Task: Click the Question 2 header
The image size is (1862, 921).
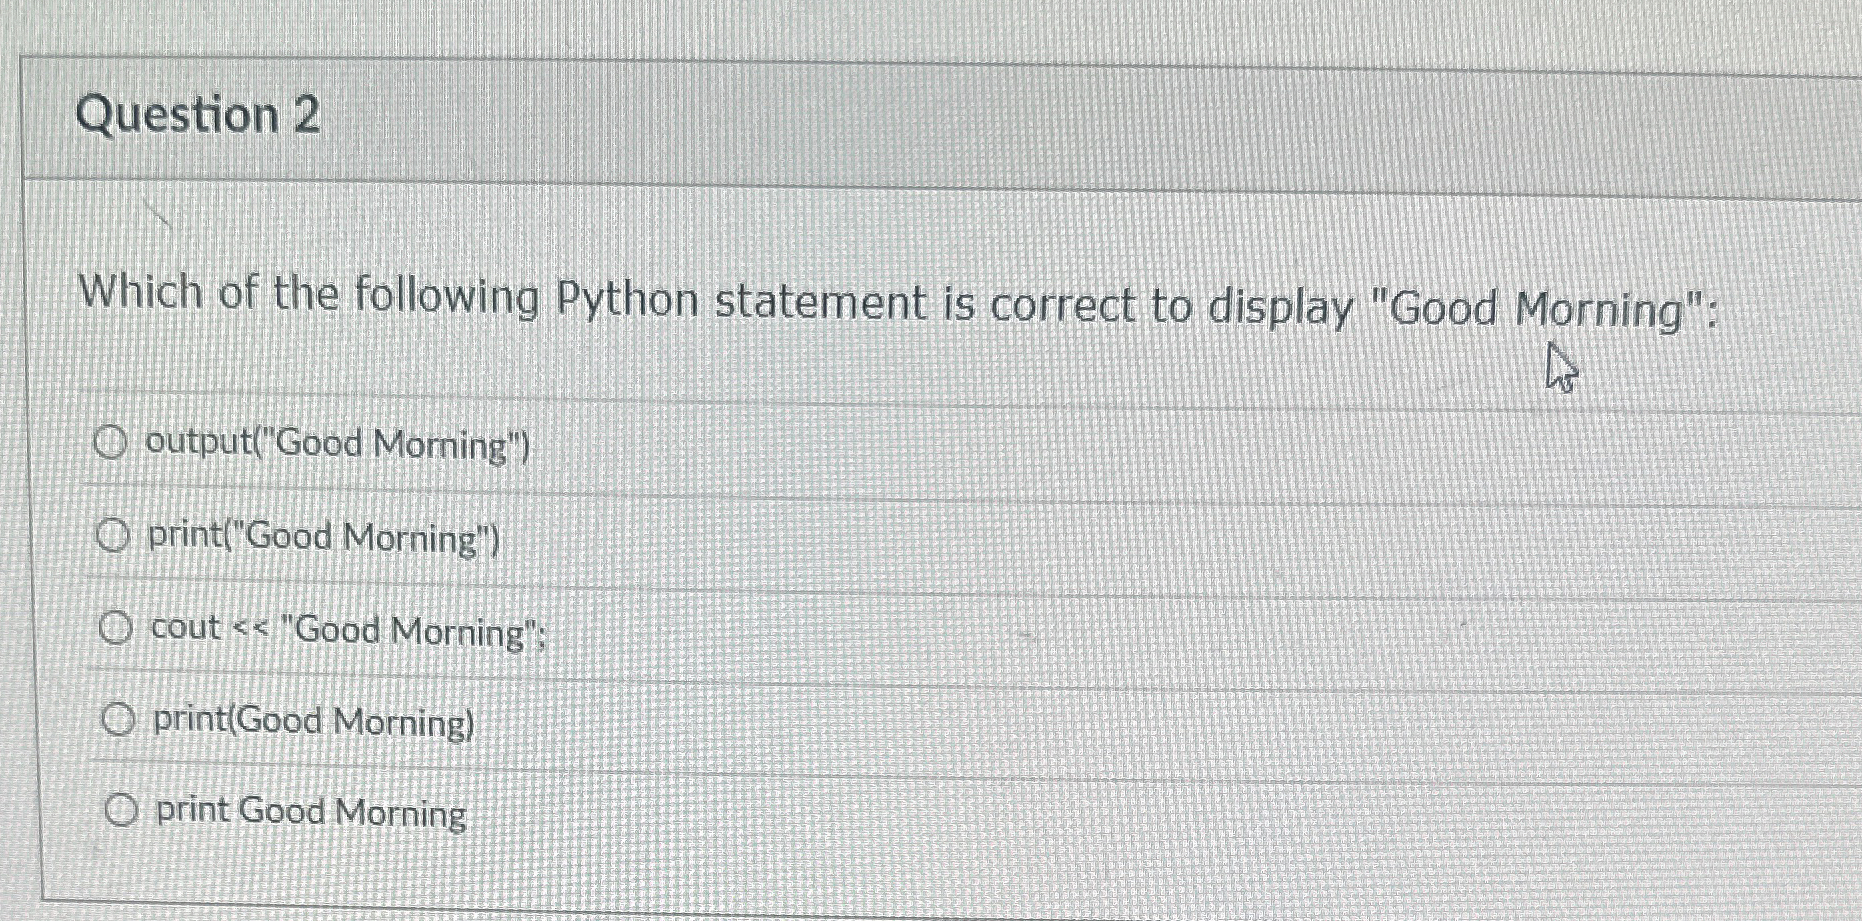Action: [x=201, y=116]
